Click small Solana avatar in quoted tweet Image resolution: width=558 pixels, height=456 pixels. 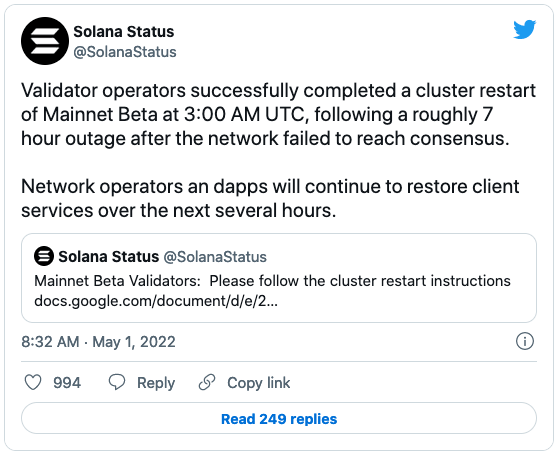44,256
